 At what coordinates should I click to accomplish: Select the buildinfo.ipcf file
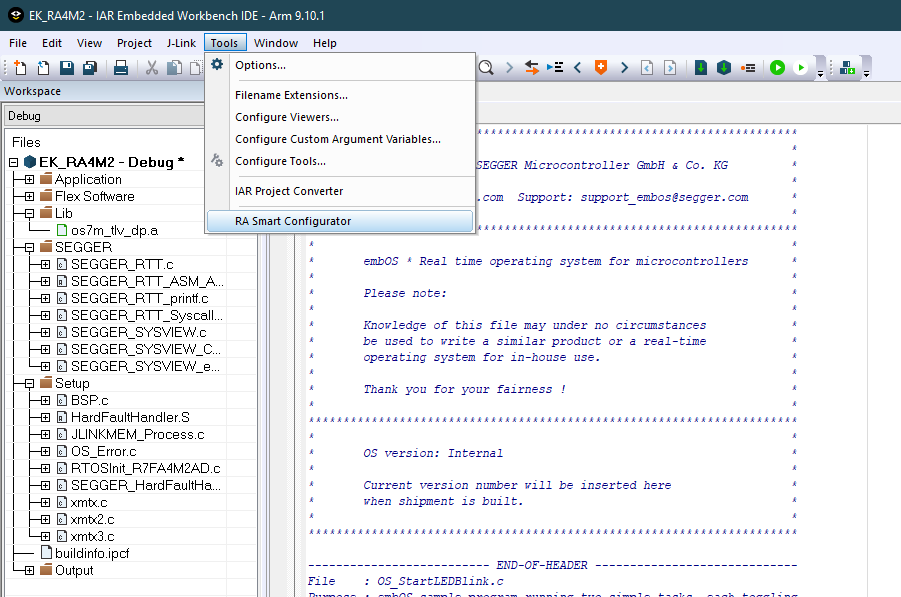pos(94,553)
